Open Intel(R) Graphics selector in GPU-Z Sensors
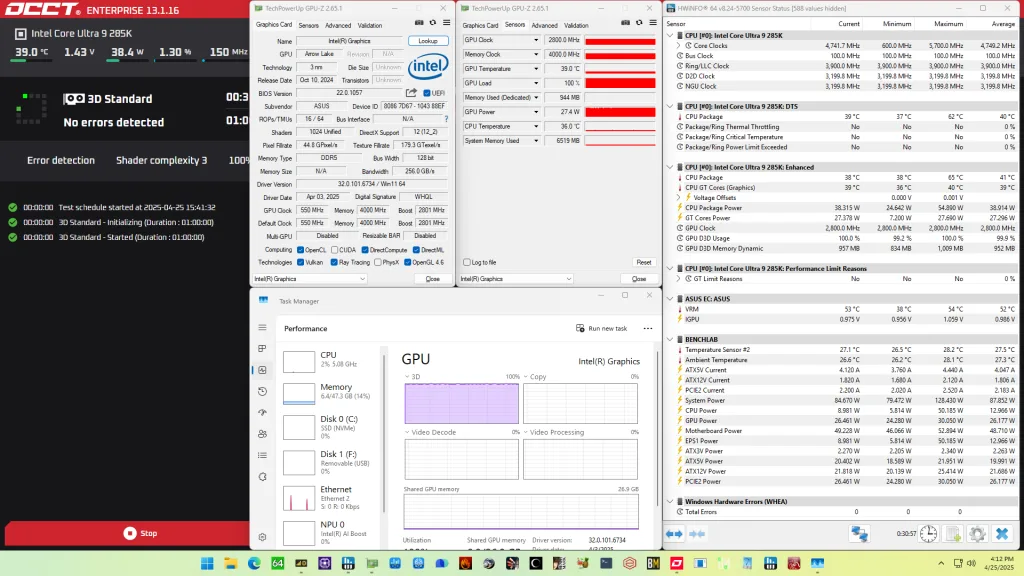 (x=516, y=279)
